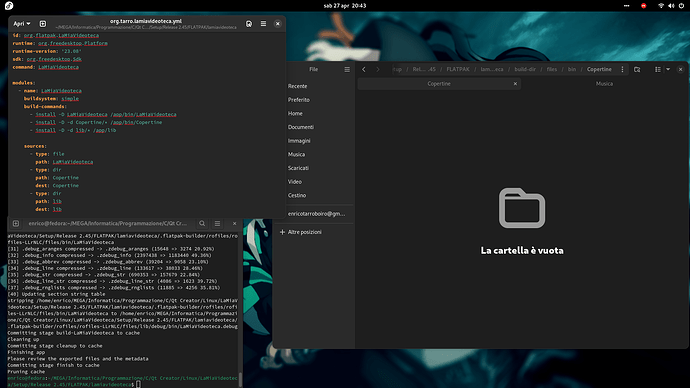
Task: Open the volume icon in top bar
Action: tap(671, 6)
